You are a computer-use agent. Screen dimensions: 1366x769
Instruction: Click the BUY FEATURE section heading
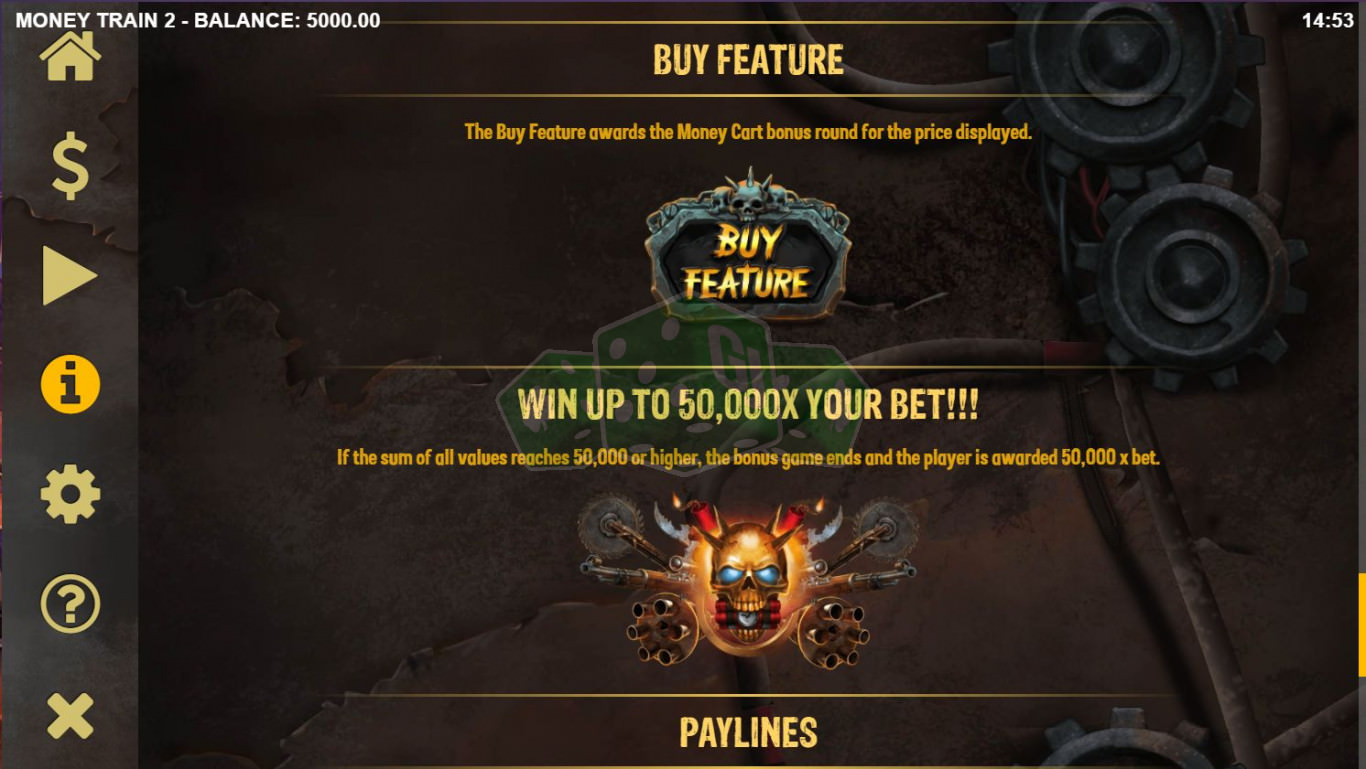748,60
